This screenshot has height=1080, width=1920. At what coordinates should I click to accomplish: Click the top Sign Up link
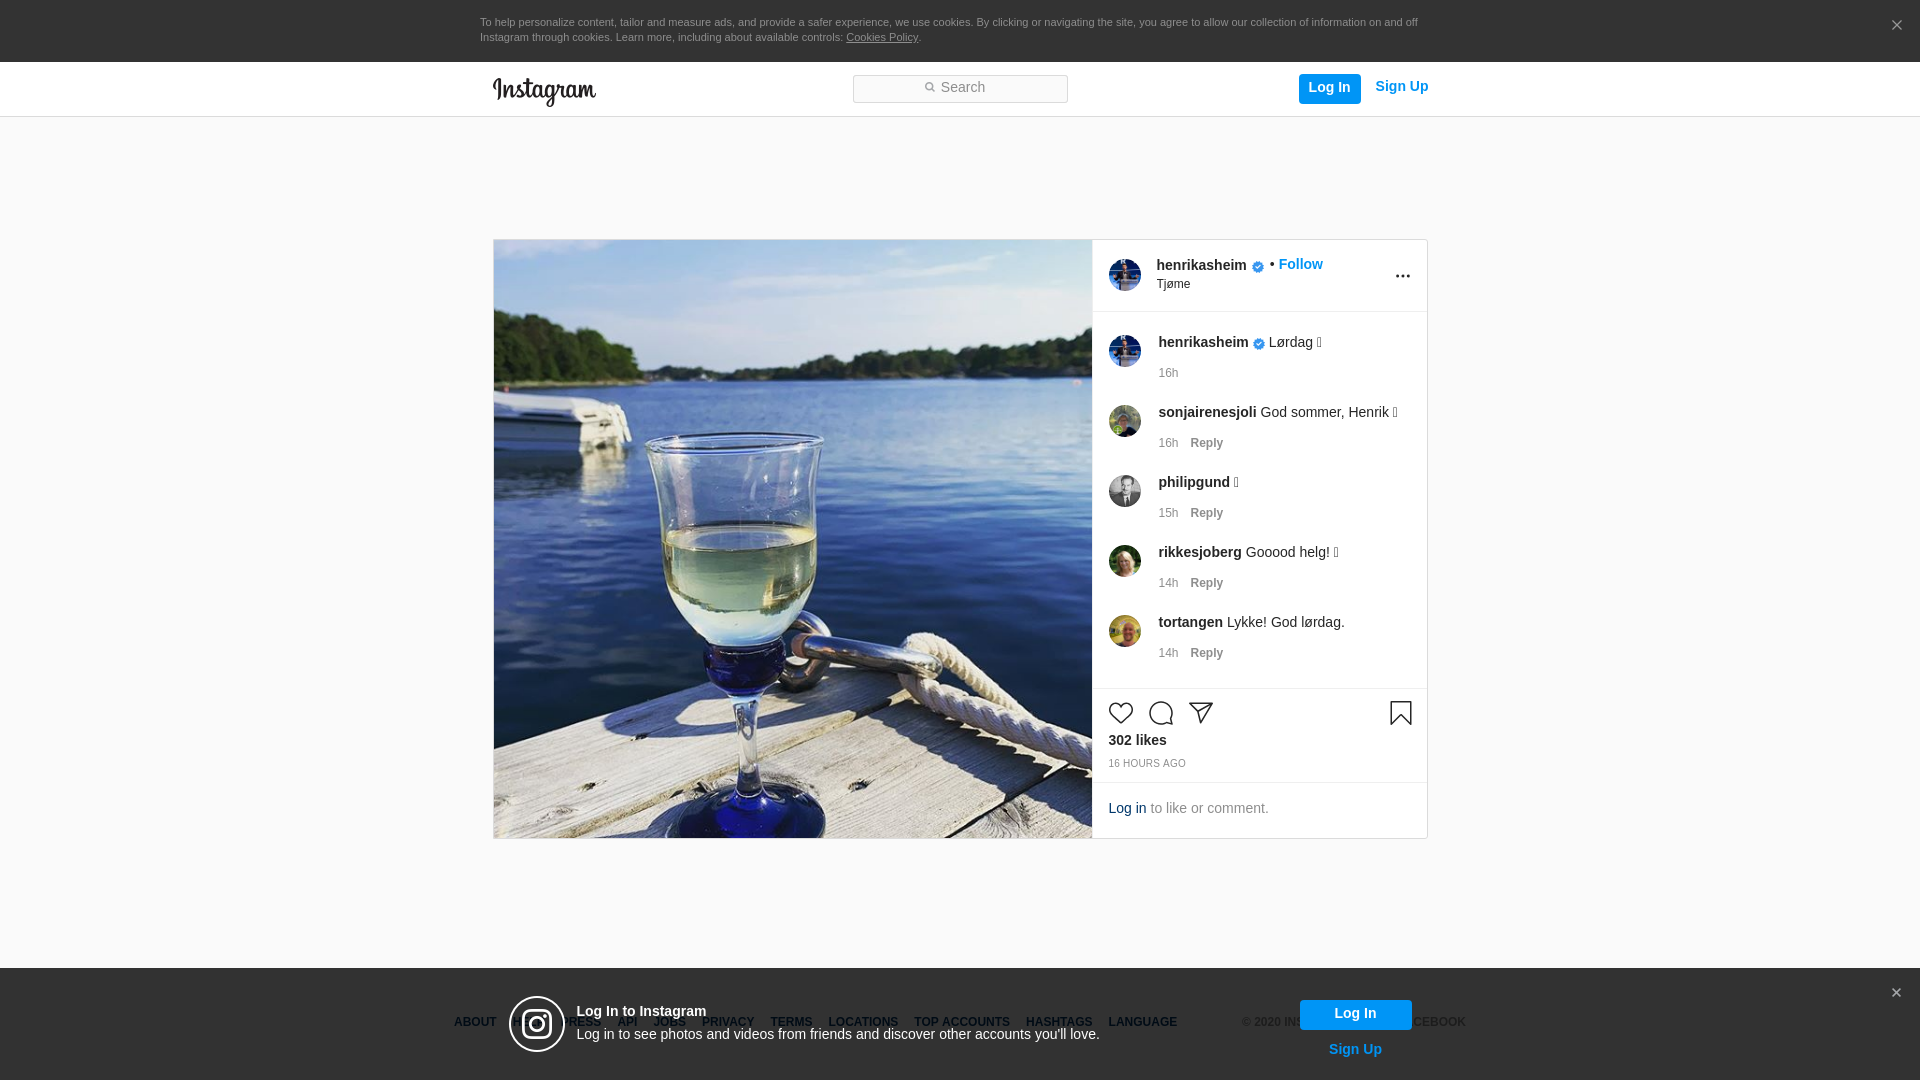[1401, 87]
